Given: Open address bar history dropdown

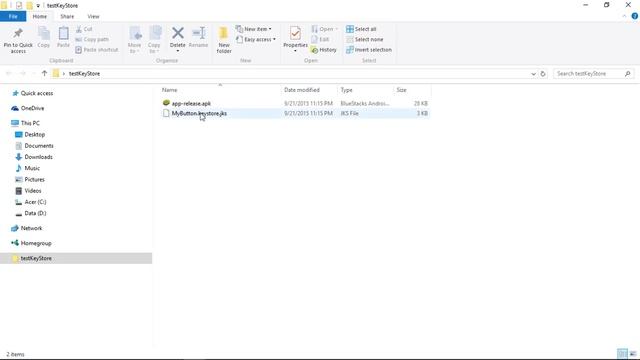Looking at the screenshot, I should (533, 74).
